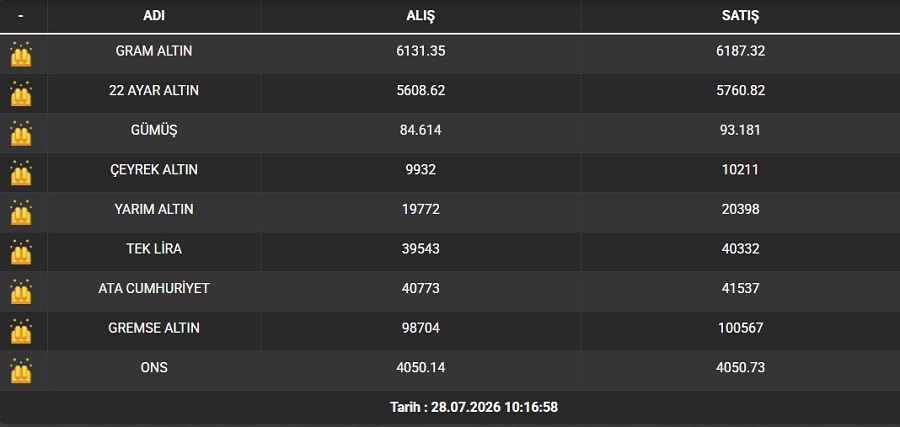Click the ATA CUMHURİYET buying price 40773
The height and width of the screenshot is (427, 900).
coord(421,288)
